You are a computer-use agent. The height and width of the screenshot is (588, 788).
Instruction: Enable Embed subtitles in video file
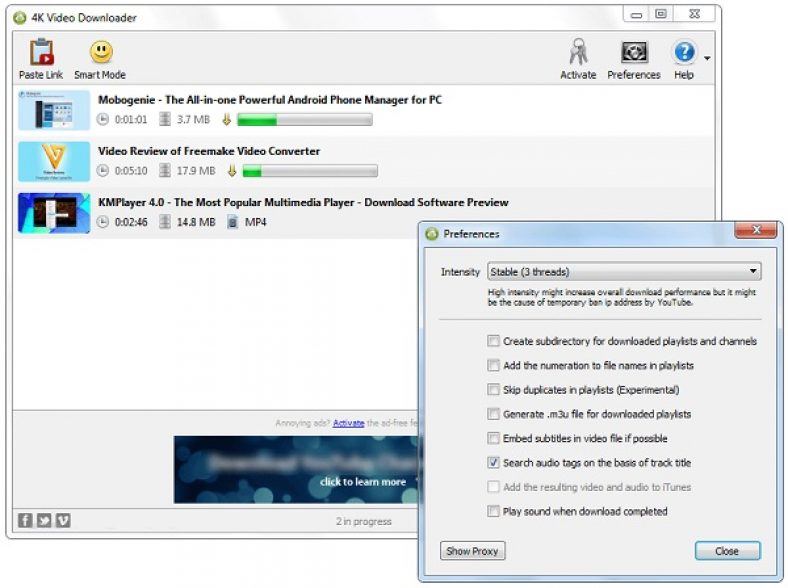coord(493,438)
